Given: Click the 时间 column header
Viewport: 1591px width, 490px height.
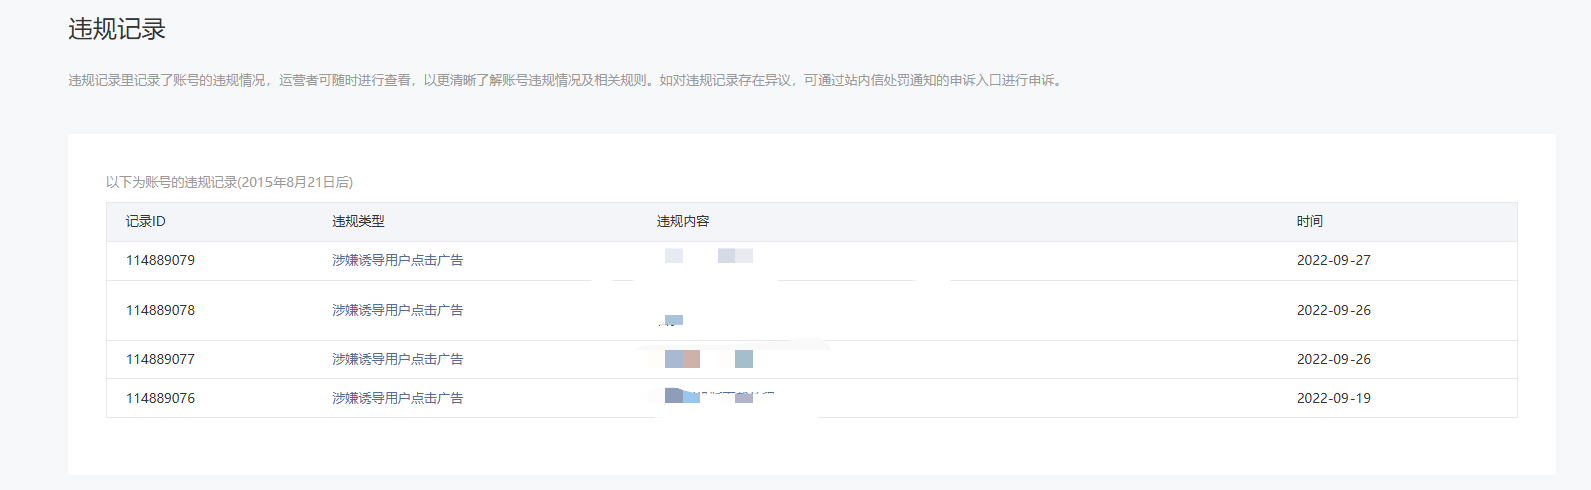Looking at the screenshot, I should click(x=1309, y=221).
